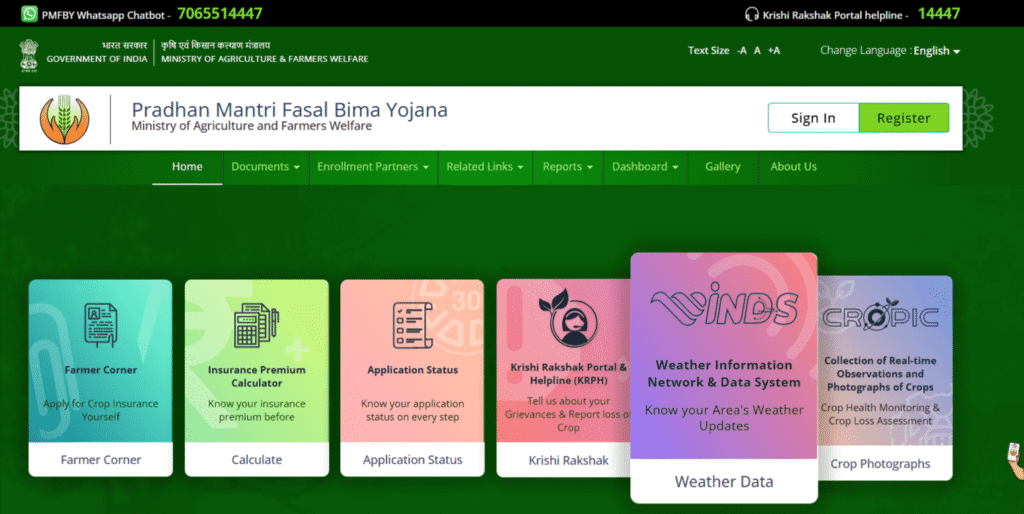Screen dimensions: 1024x514
Task: Click the CROPIC logo
Action: point(879,317)
